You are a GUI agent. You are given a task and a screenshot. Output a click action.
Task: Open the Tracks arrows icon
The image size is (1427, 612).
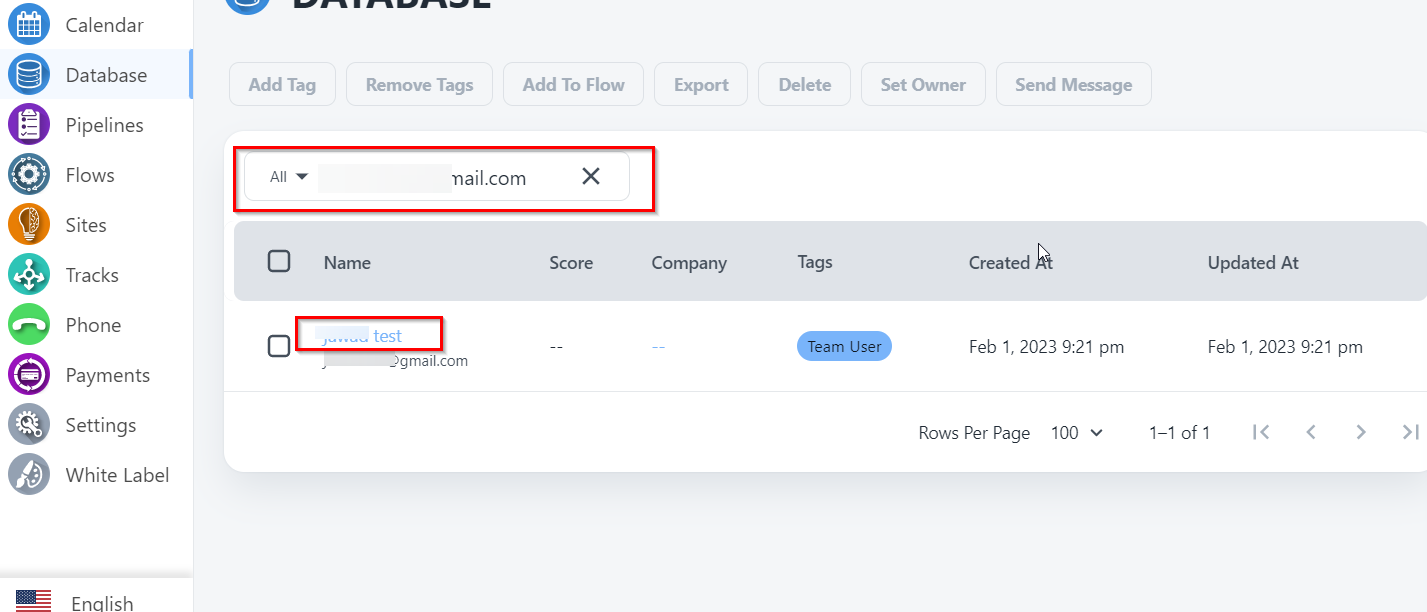(29, 275)
